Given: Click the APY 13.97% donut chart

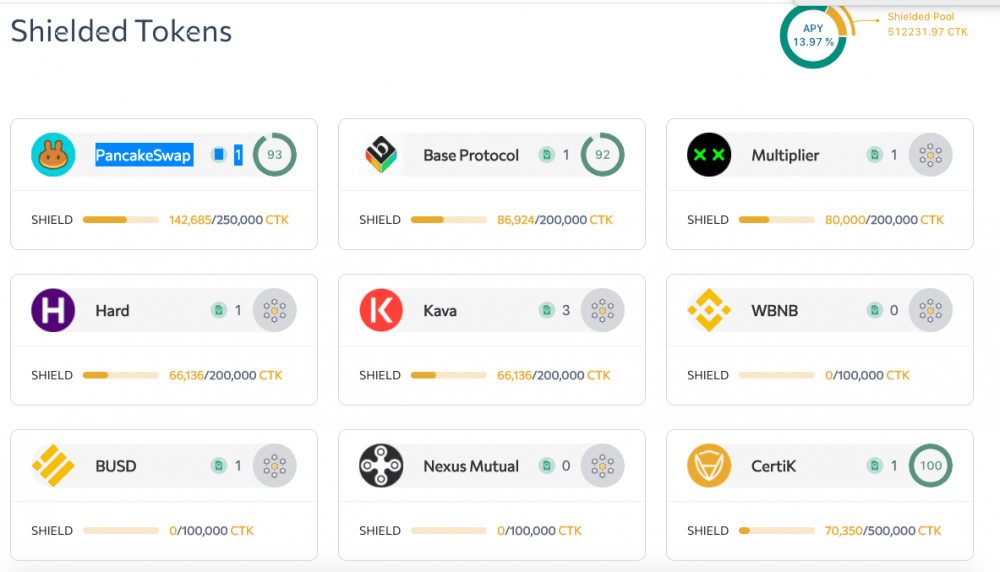Looking at the screenshot, I should 814,36.
